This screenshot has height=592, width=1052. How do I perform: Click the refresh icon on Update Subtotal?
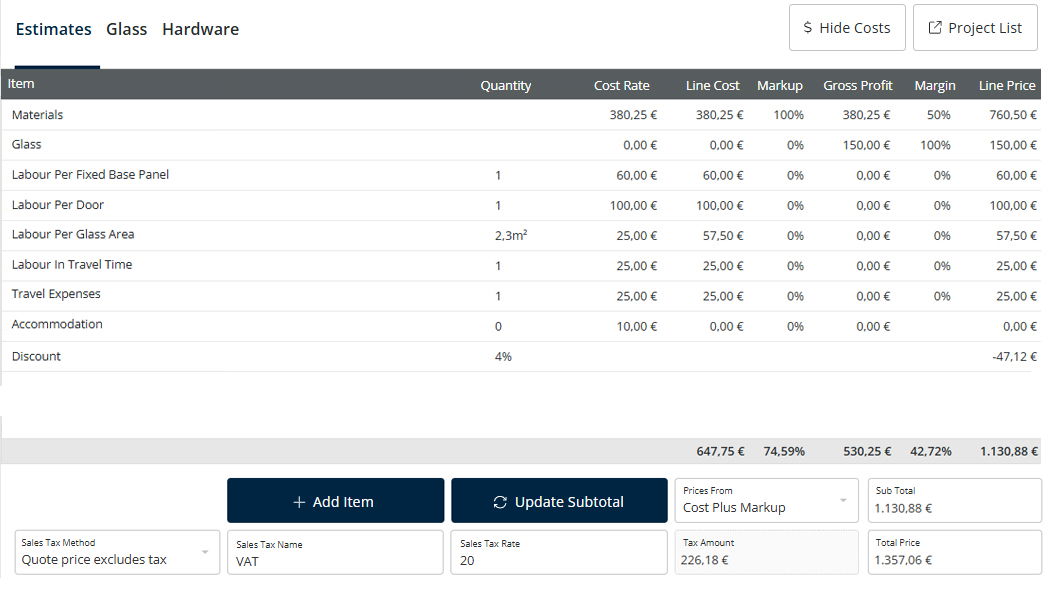[500, 502]
